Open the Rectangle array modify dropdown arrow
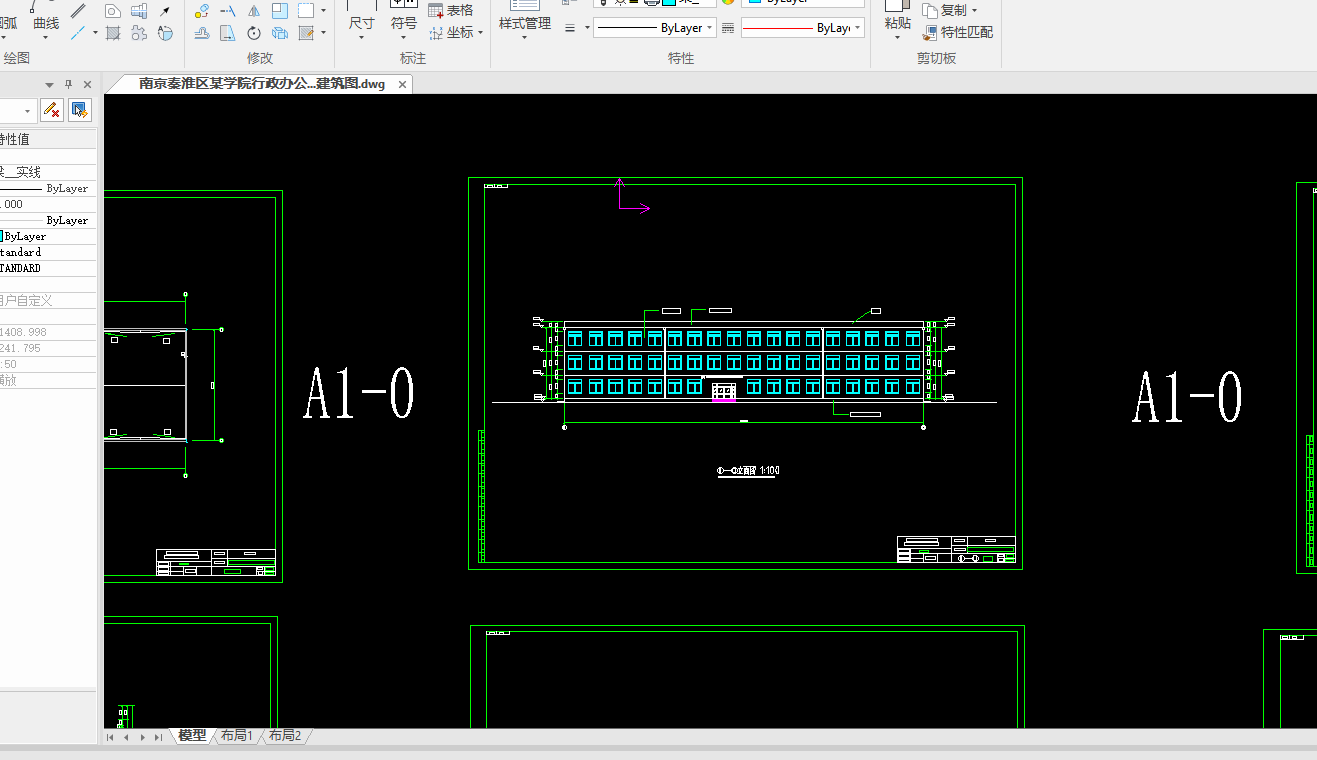 point(323,11)
